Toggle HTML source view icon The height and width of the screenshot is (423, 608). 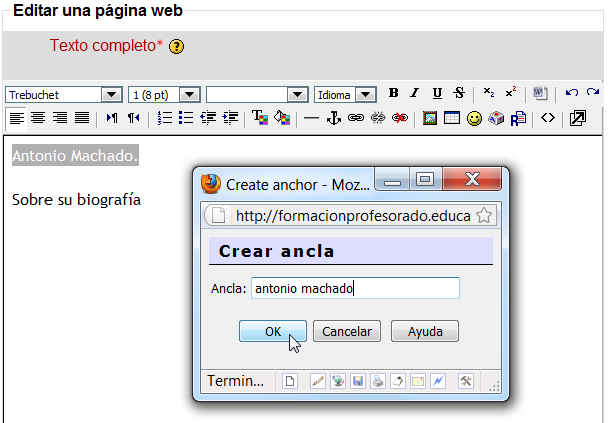click(x=548, y=118)
